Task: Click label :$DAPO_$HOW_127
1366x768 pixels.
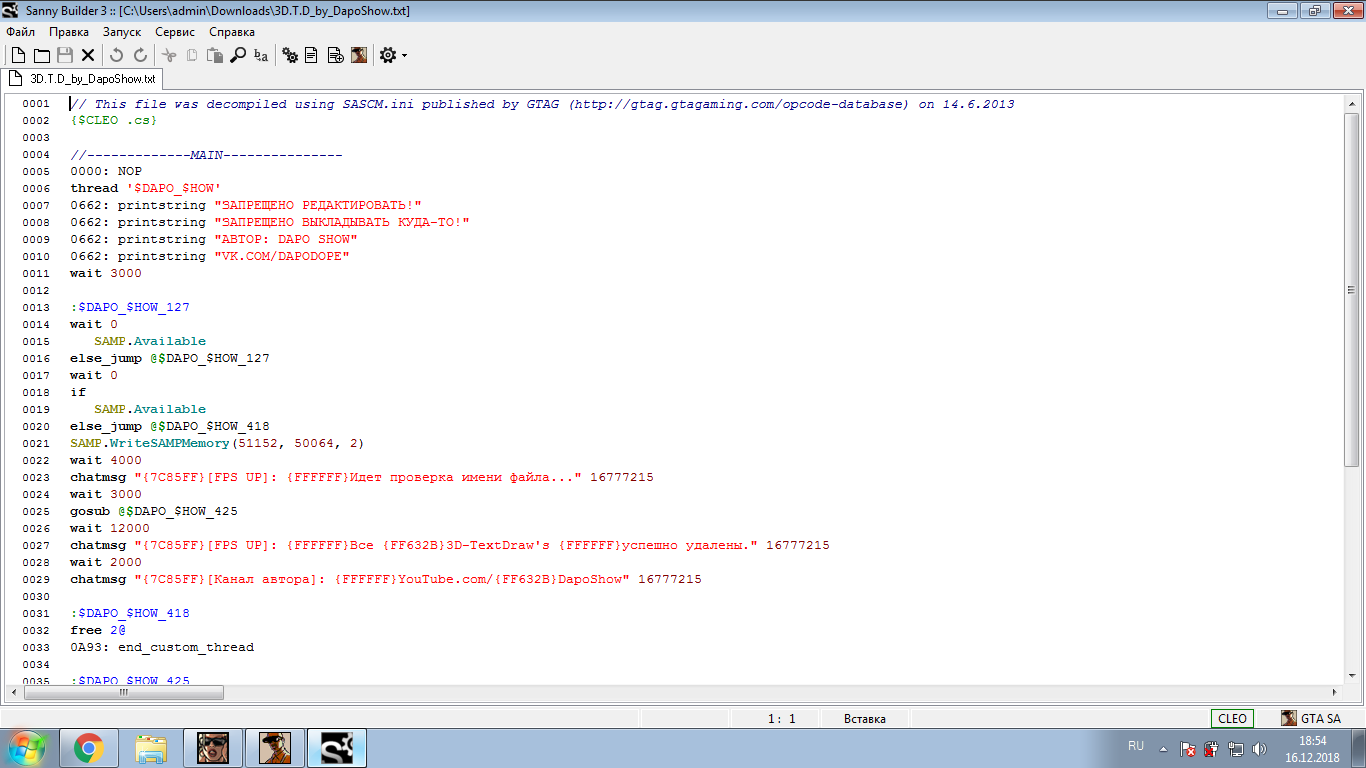Action: pos(130,307)
